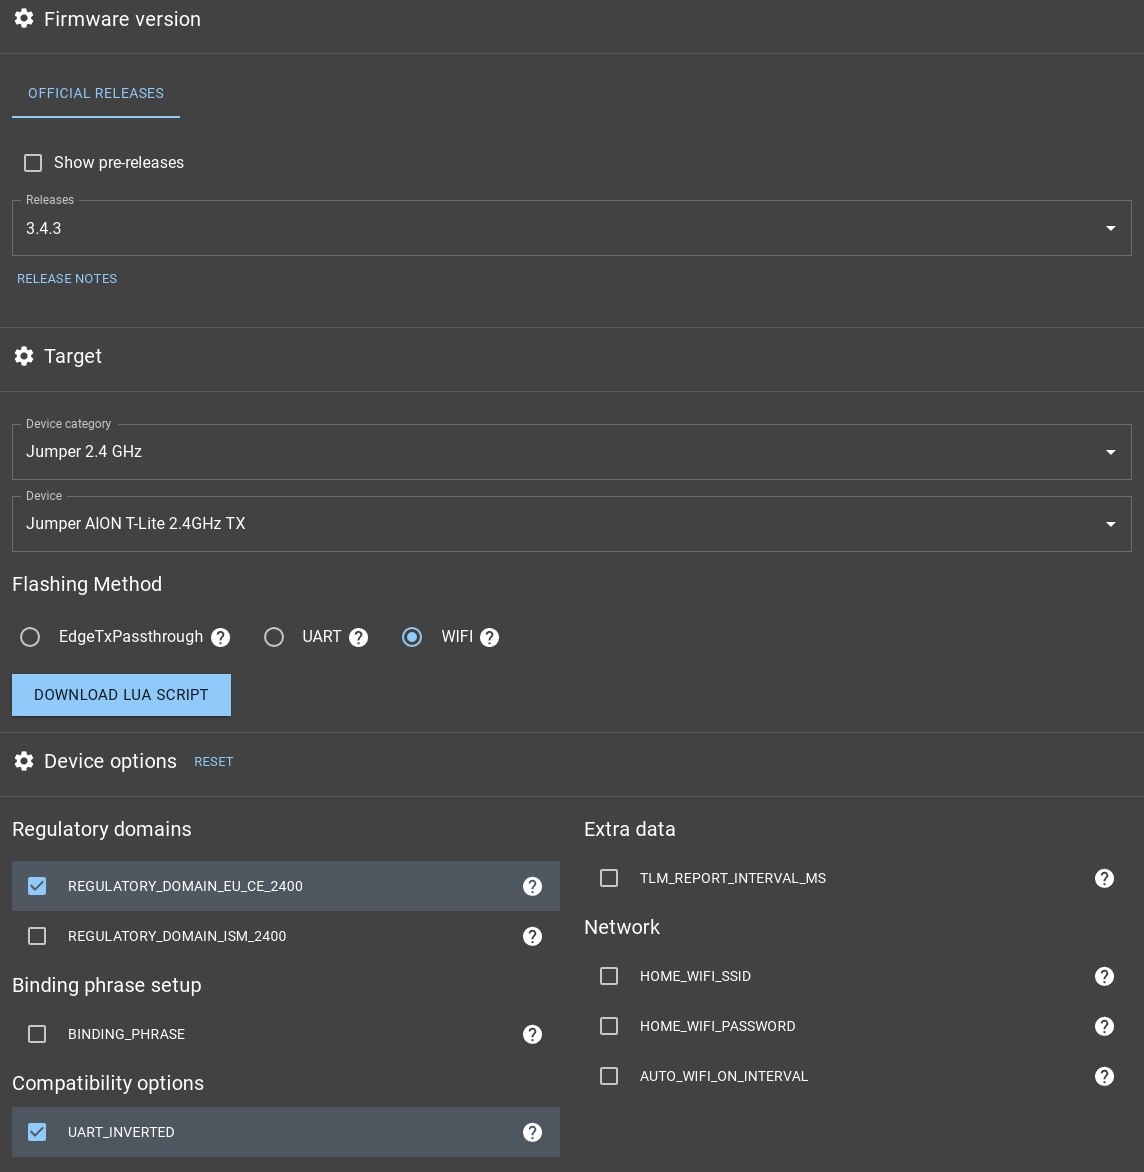
Task: Enable the HOME_WIFI_PASSWORD checkbox
Action: pyautogui.click(x=609, y=1026)
